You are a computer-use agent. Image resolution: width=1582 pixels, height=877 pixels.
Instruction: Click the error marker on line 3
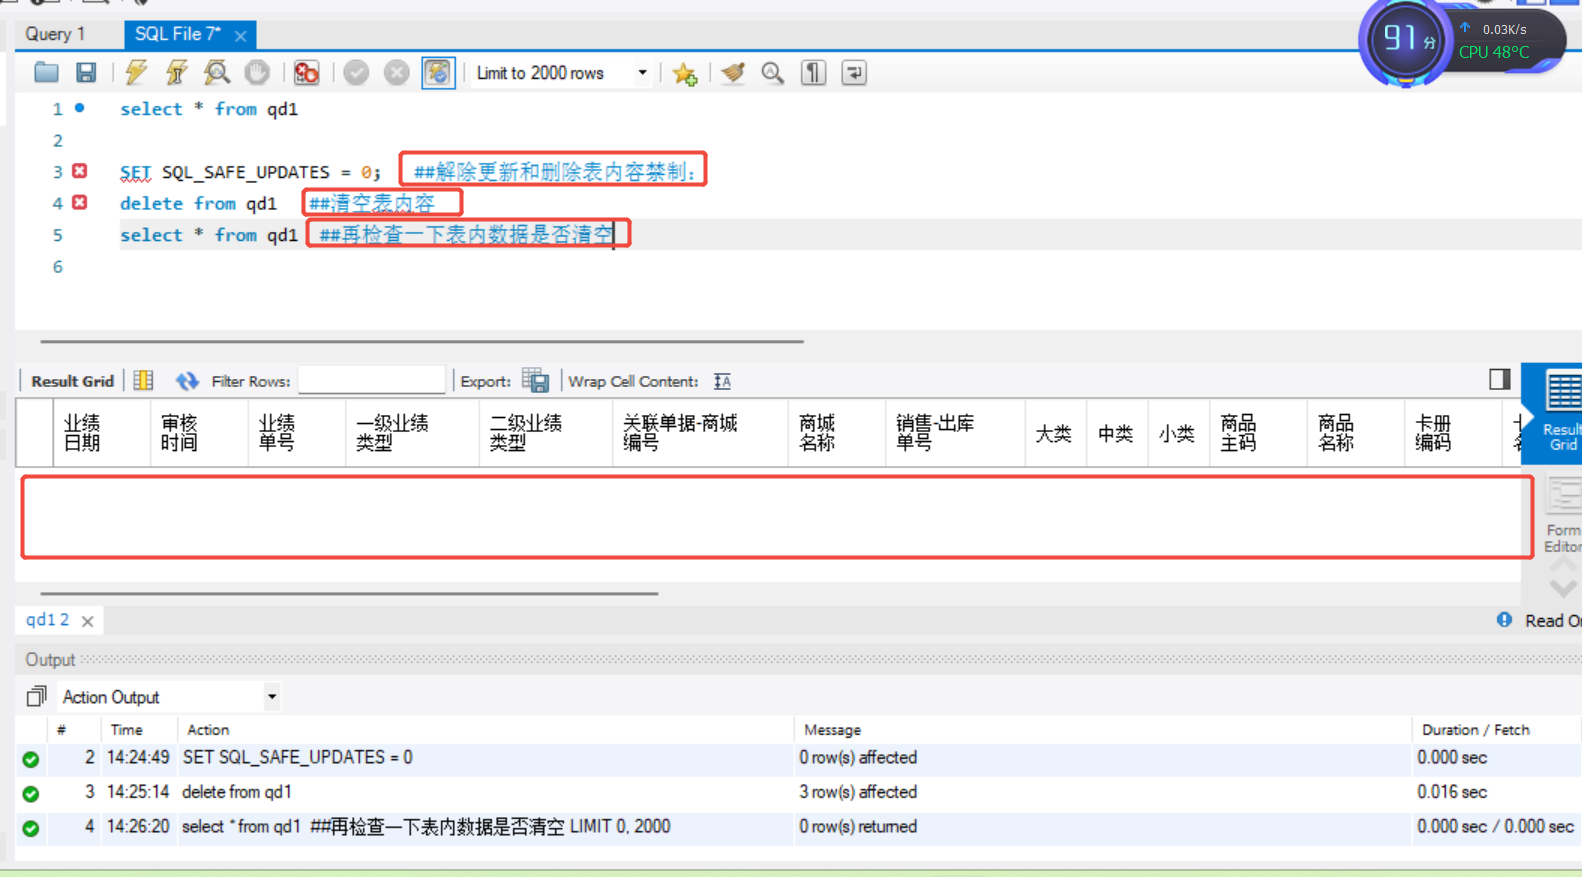[80, 171]
